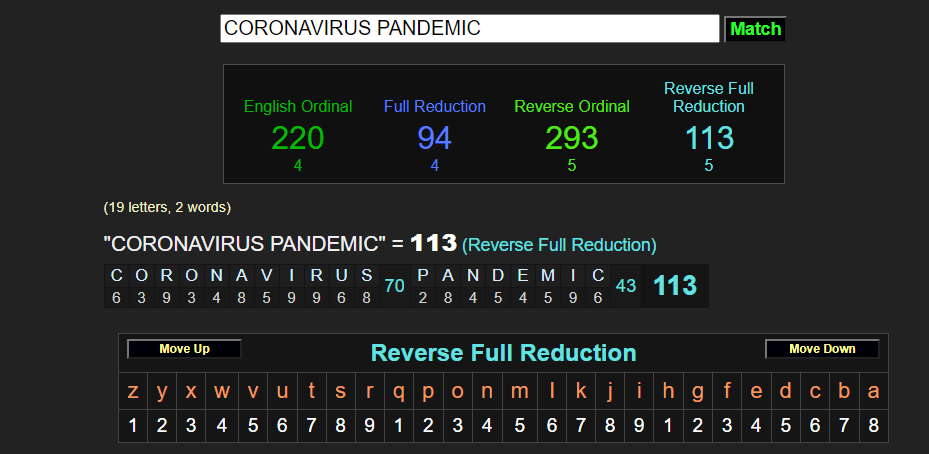Click the Move Up button

(184, 349)
